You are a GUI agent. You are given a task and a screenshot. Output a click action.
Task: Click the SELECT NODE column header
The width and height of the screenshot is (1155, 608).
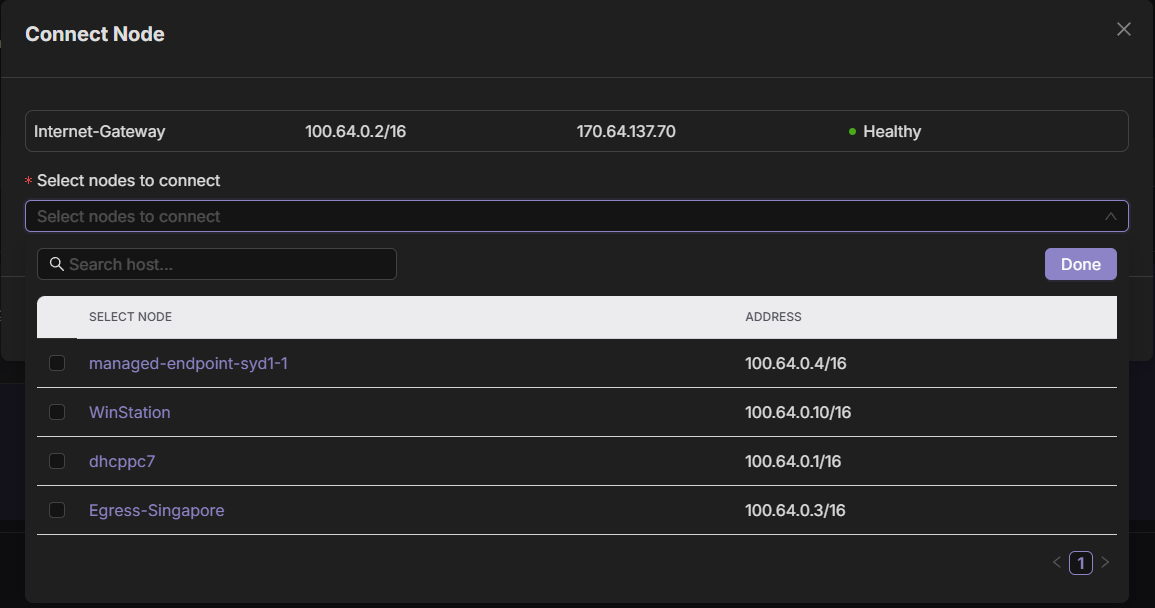tap(130, 317)
